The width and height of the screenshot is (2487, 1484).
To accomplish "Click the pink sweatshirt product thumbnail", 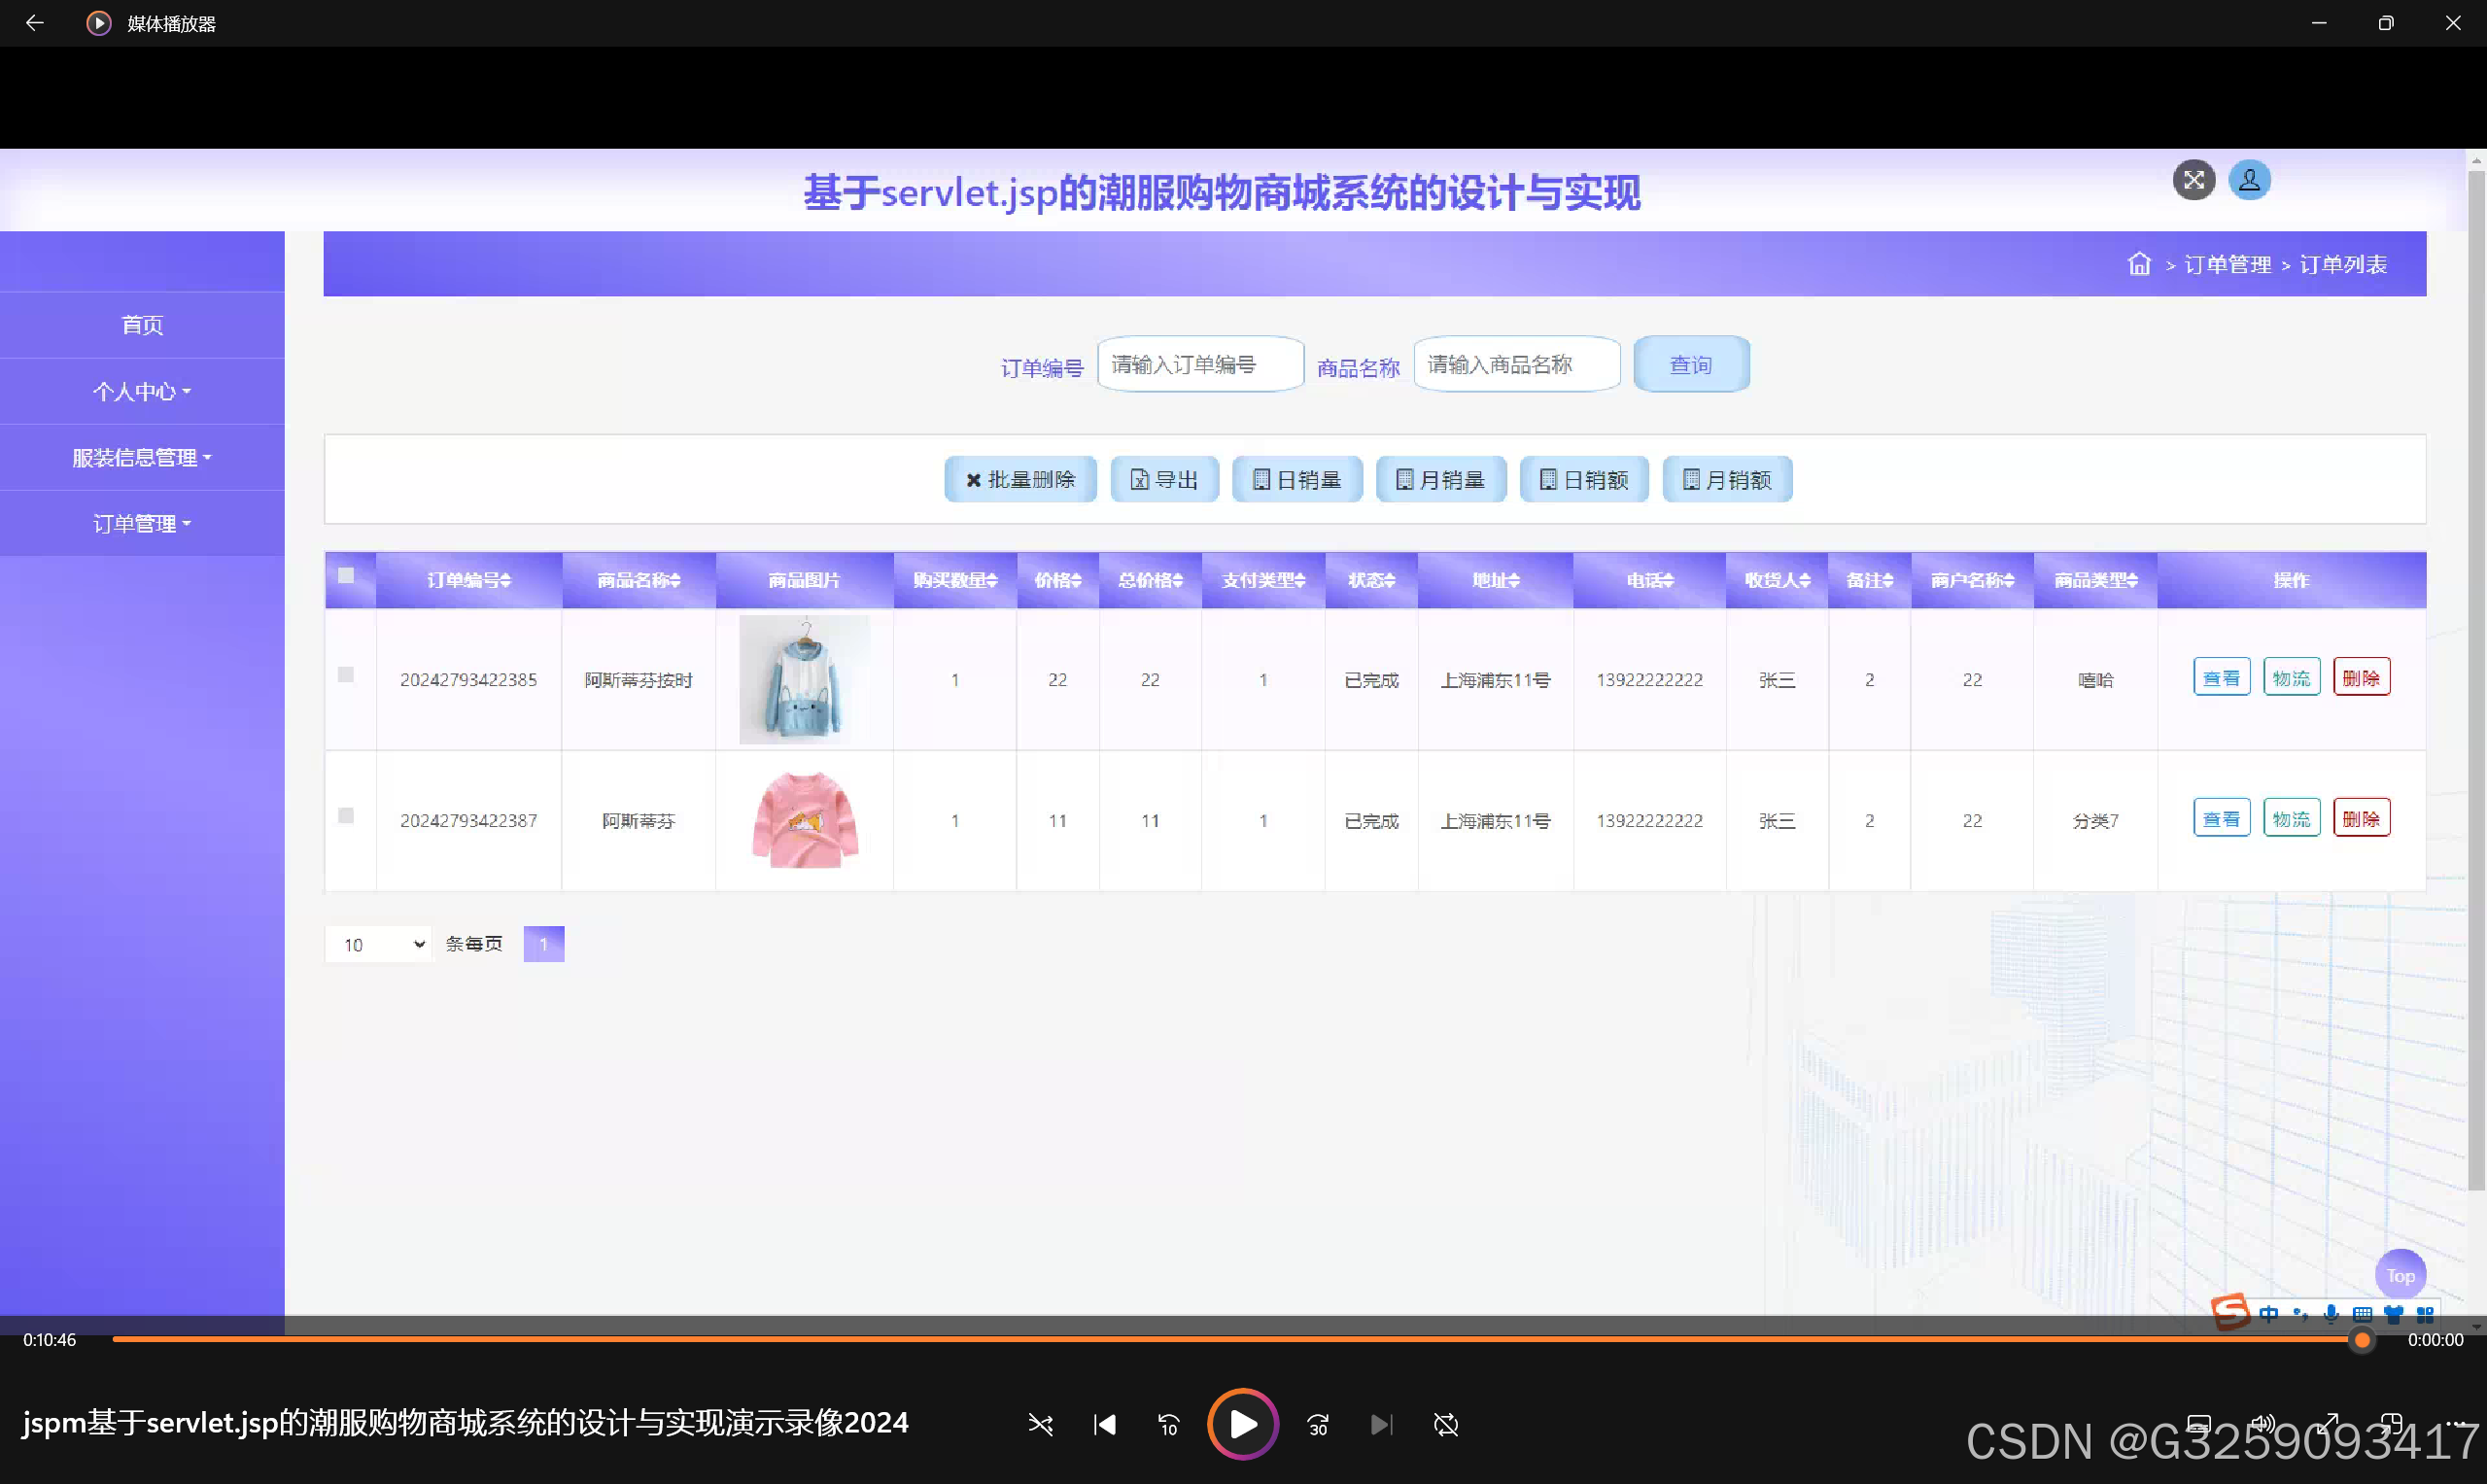I will point(804,820).
